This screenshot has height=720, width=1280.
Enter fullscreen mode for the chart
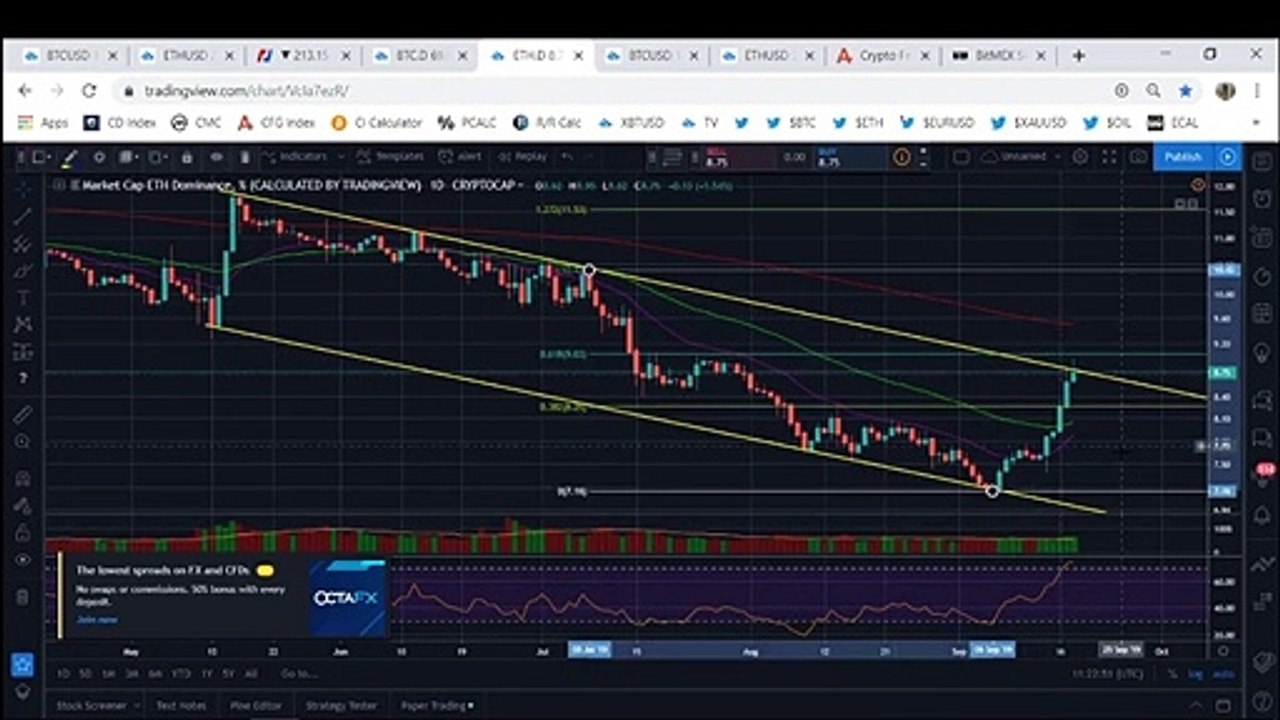(1109, 157)
